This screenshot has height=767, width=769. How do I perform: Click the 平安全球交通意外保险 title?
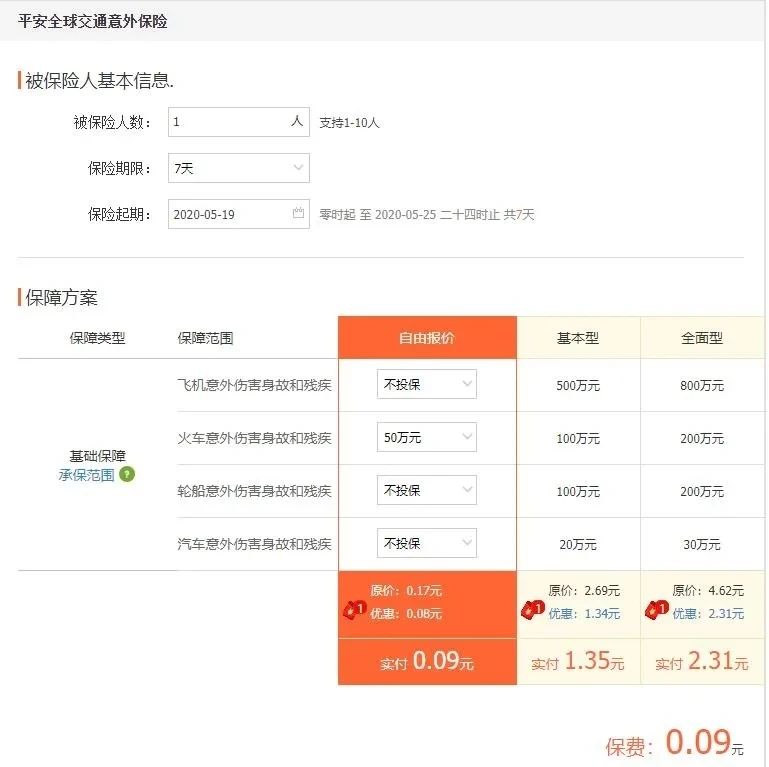click(93, 21)
